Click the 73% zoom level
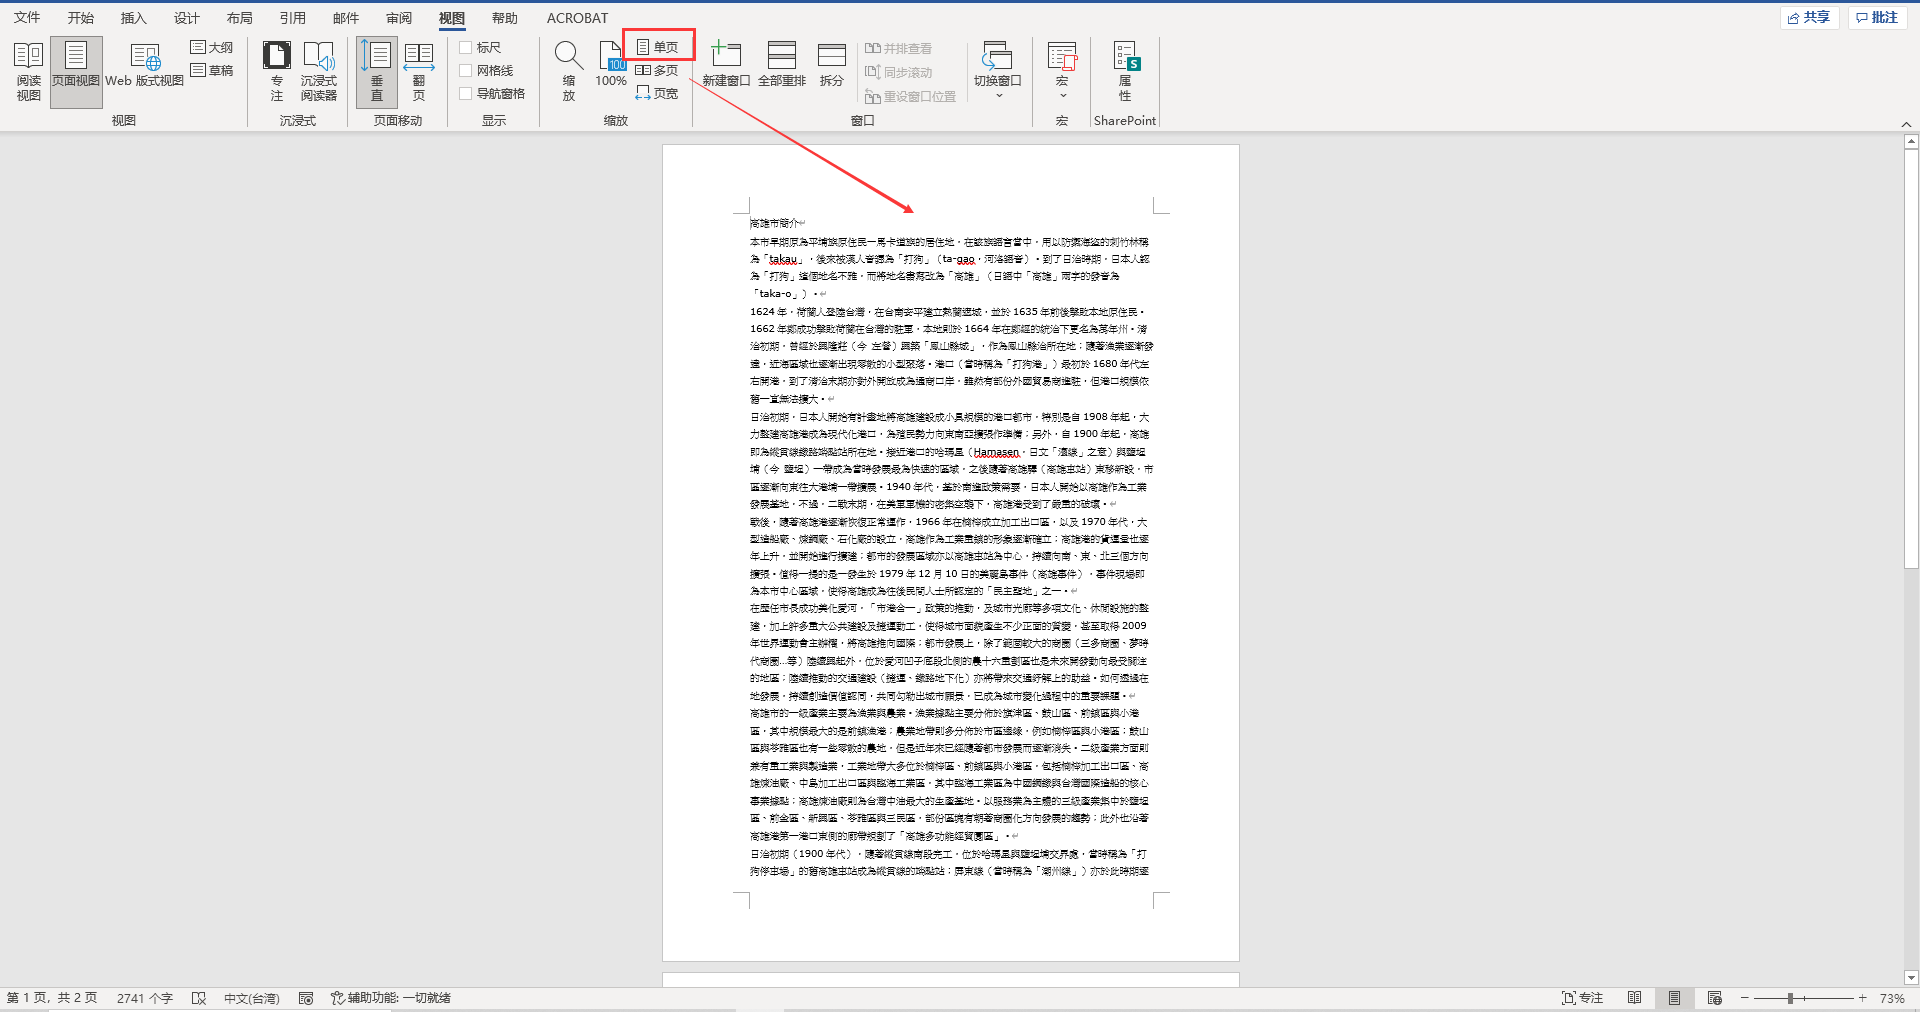The width and height of the screenshot is (1920, 1012). point(1891,998)
